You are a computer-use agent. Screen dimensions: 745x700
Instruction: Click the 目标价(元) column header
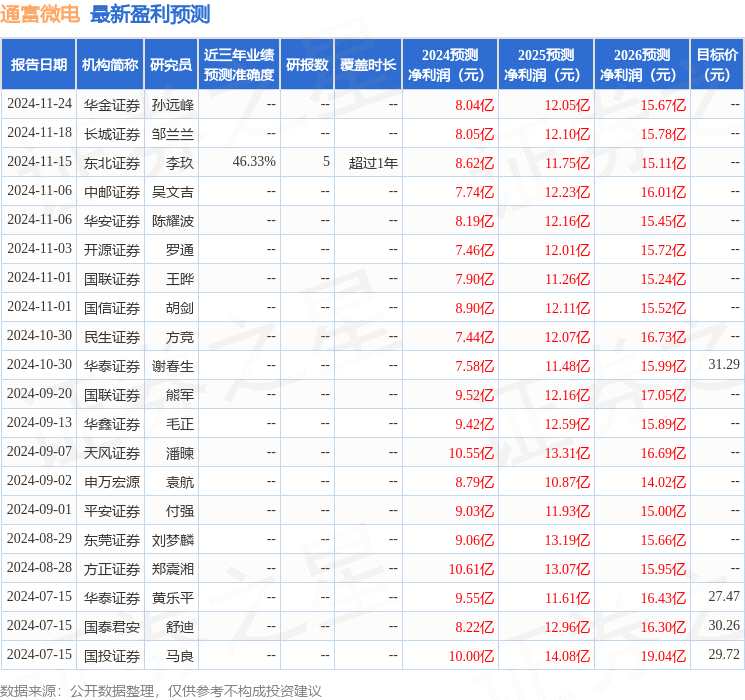click(x=716, y=65)
